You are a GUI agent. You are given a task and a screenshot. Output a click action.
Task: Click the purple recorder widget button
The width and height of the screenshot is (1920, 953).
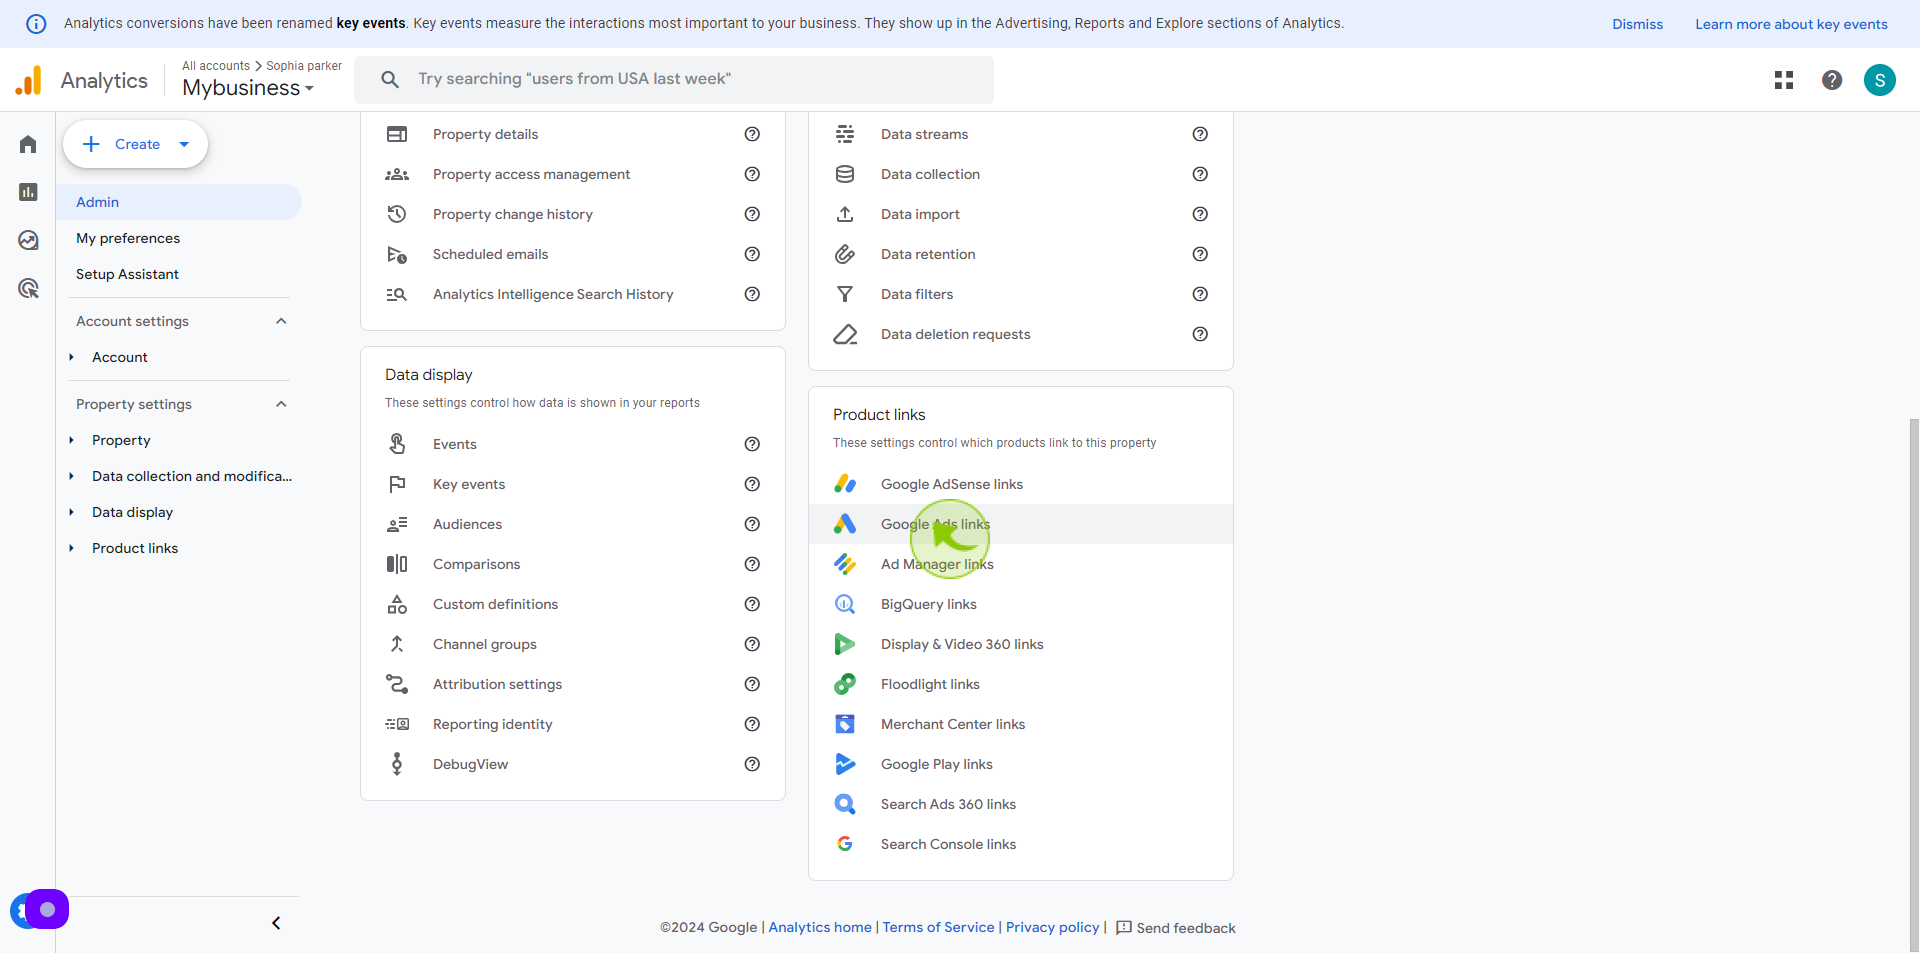click(46, 909)
